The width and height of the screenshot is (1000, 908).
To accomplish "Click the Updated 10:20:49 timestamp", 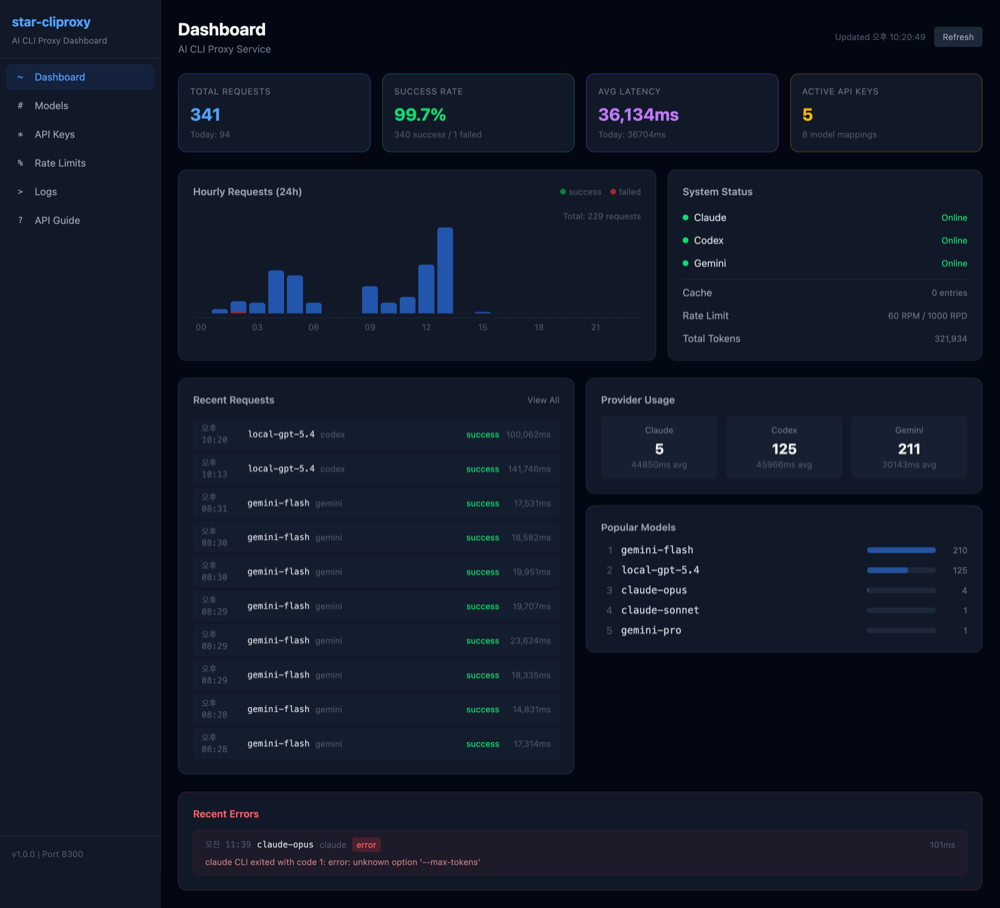I will coord(879,37).
